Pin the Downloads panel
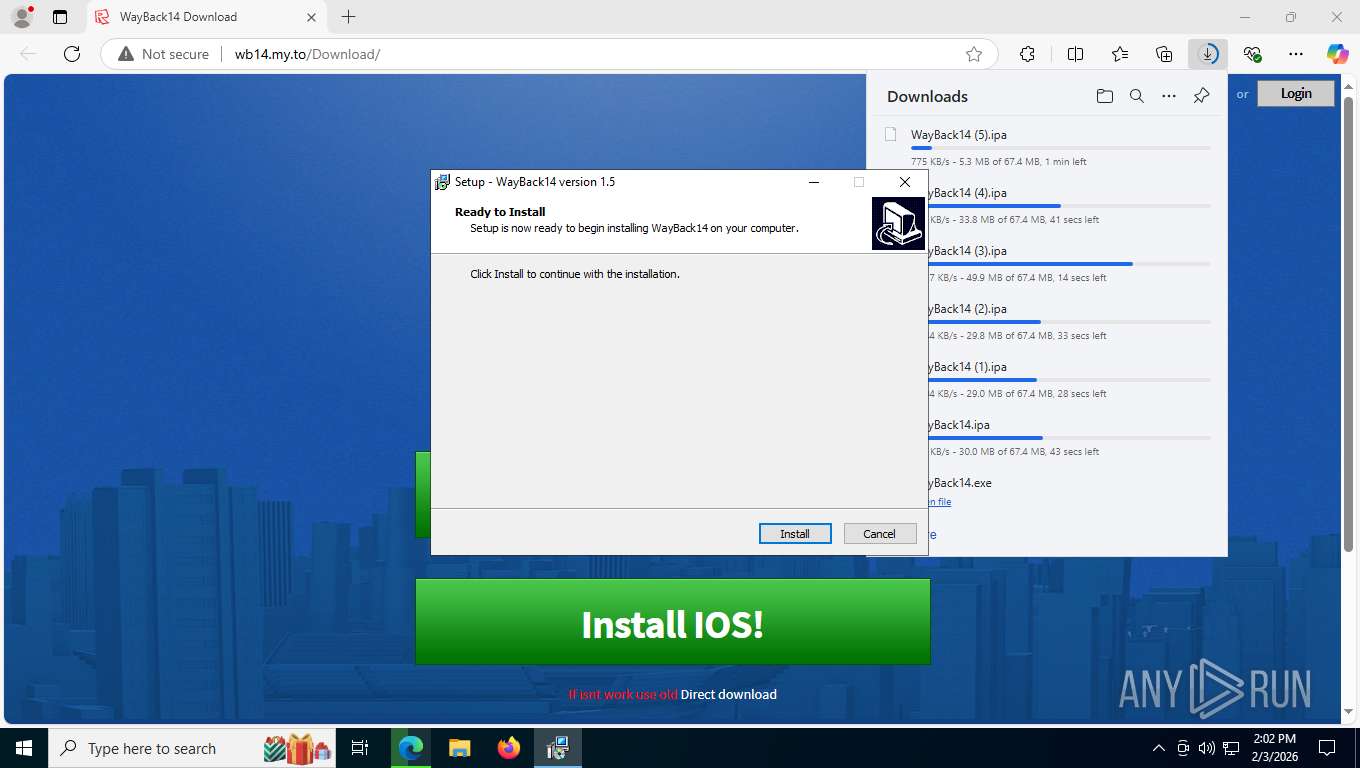 tap(1202, 96)
